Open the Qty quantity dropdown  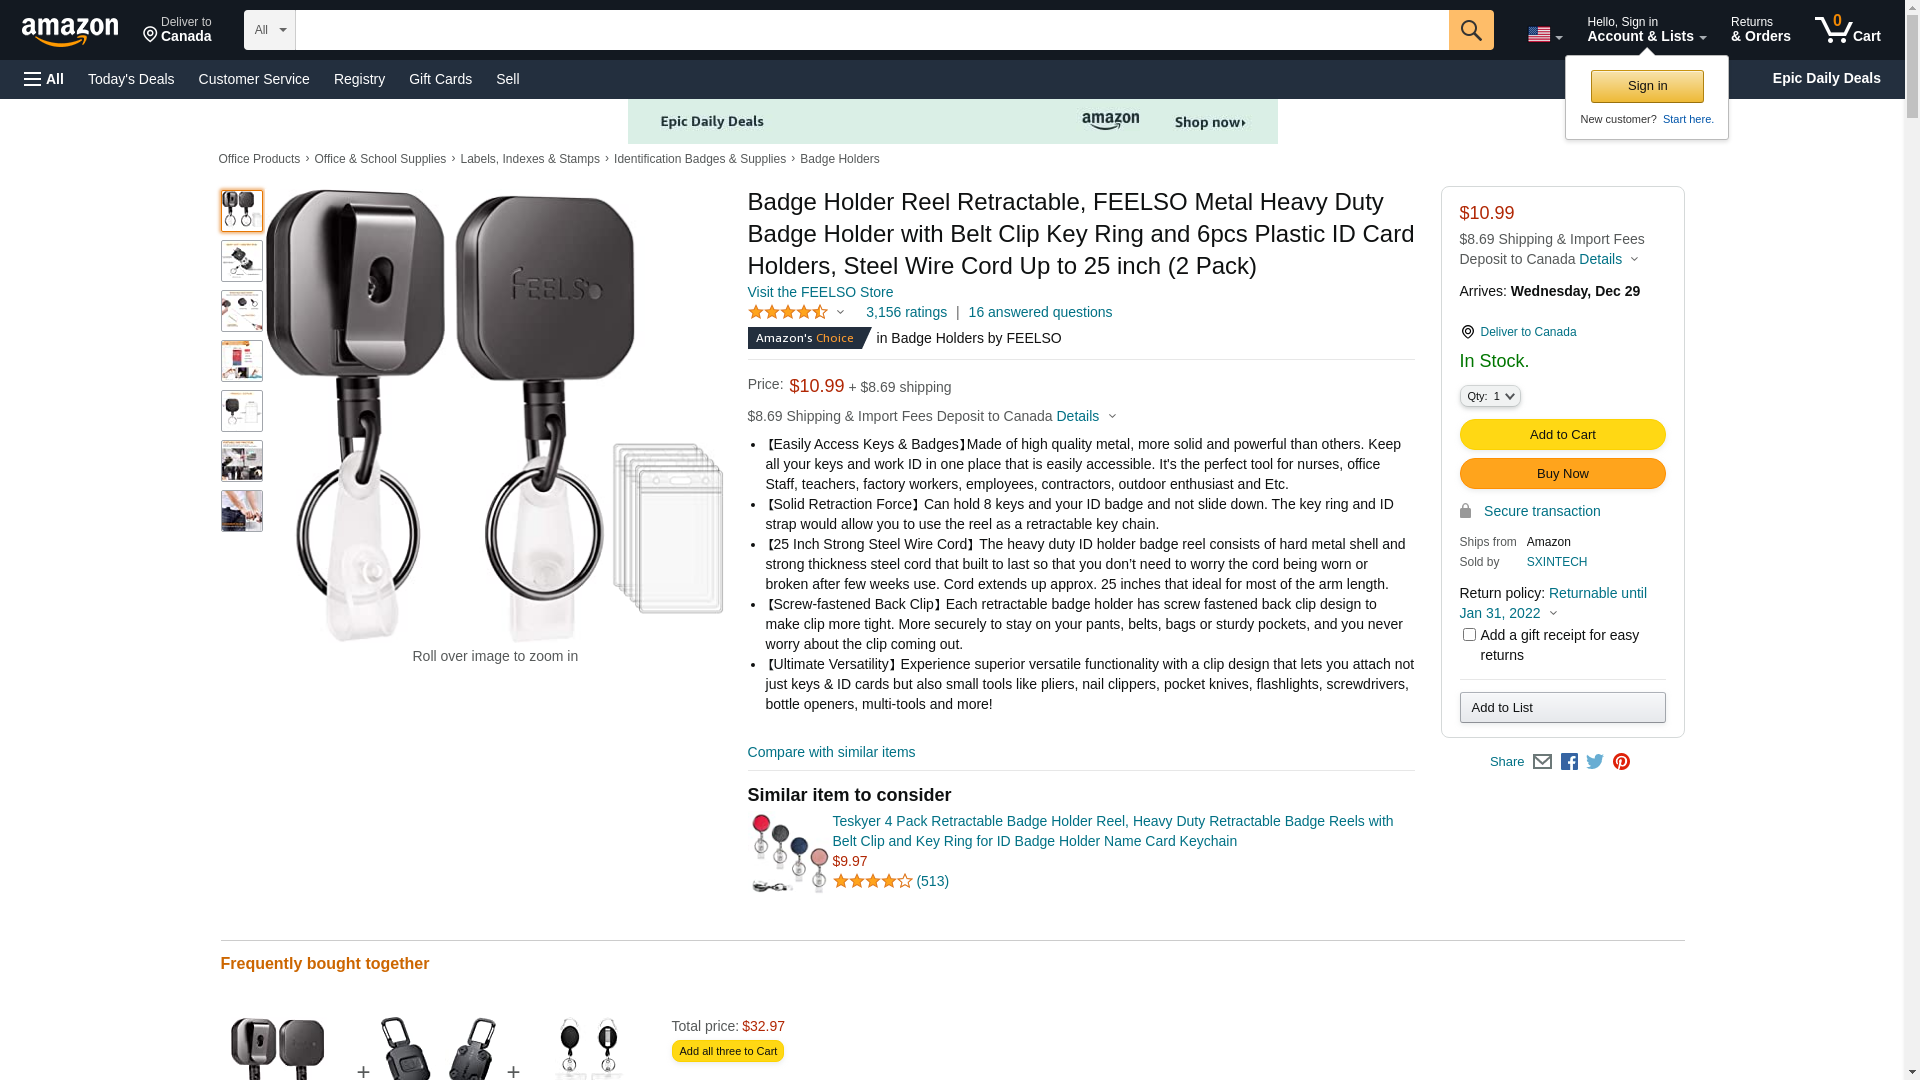coord(1490,396)
